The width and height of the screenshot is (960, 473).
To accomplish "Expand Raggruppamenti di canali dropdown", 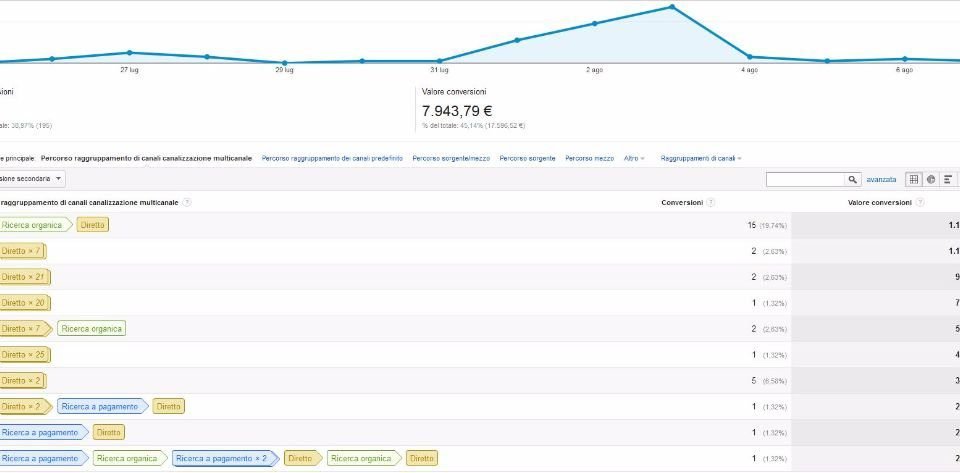I will (700, 158).
